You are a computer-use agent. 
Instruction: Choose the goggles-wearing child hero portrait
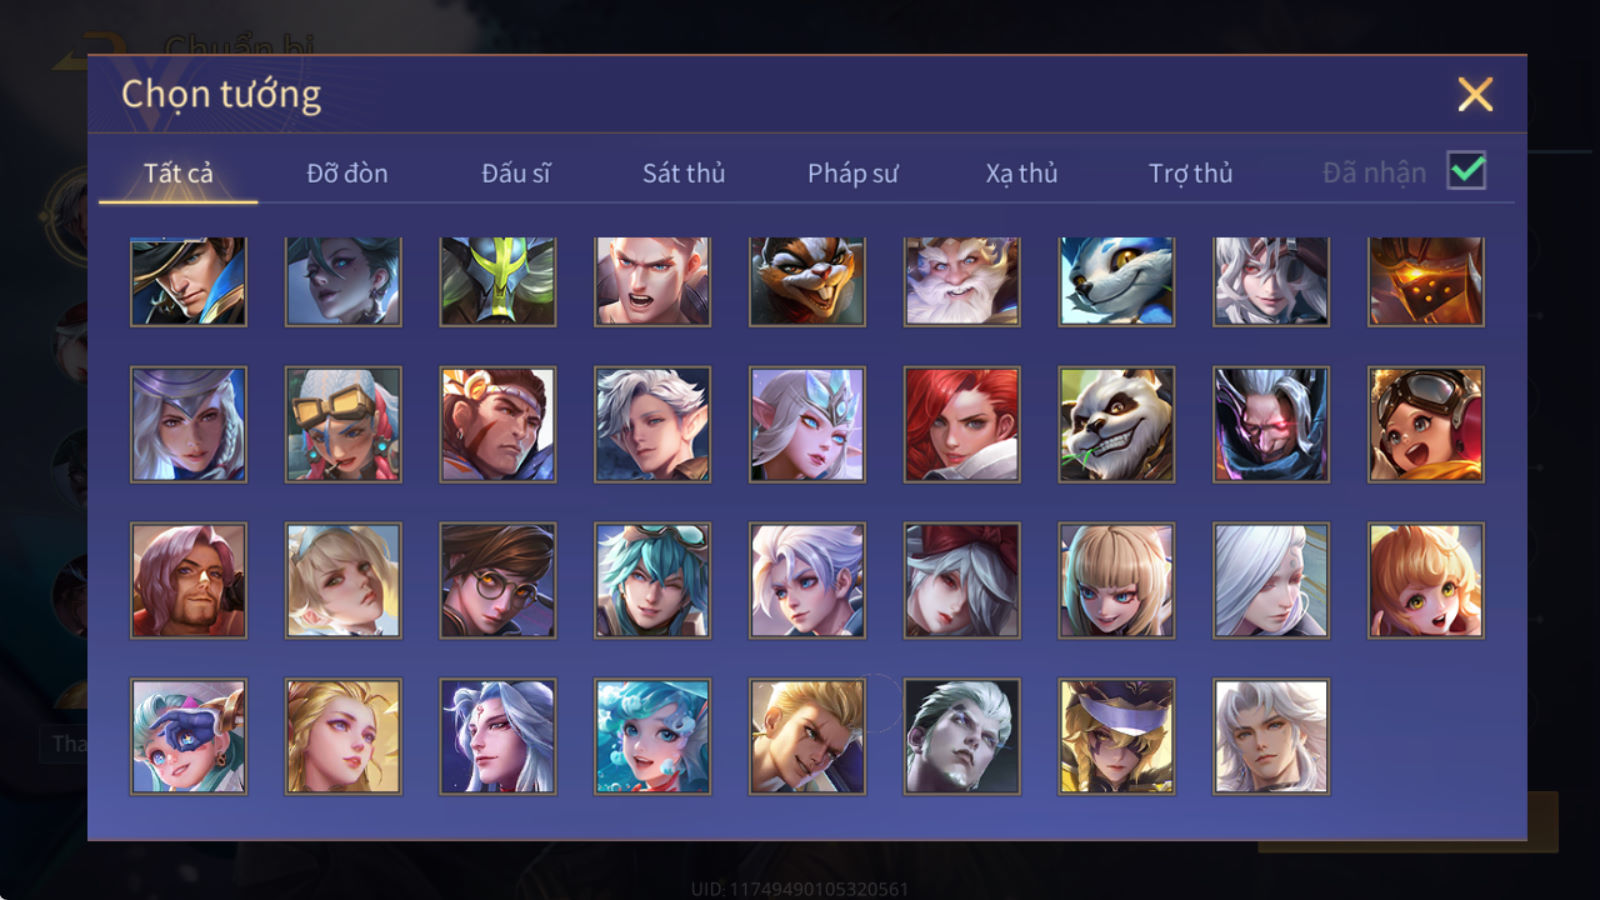point(1426,424)
